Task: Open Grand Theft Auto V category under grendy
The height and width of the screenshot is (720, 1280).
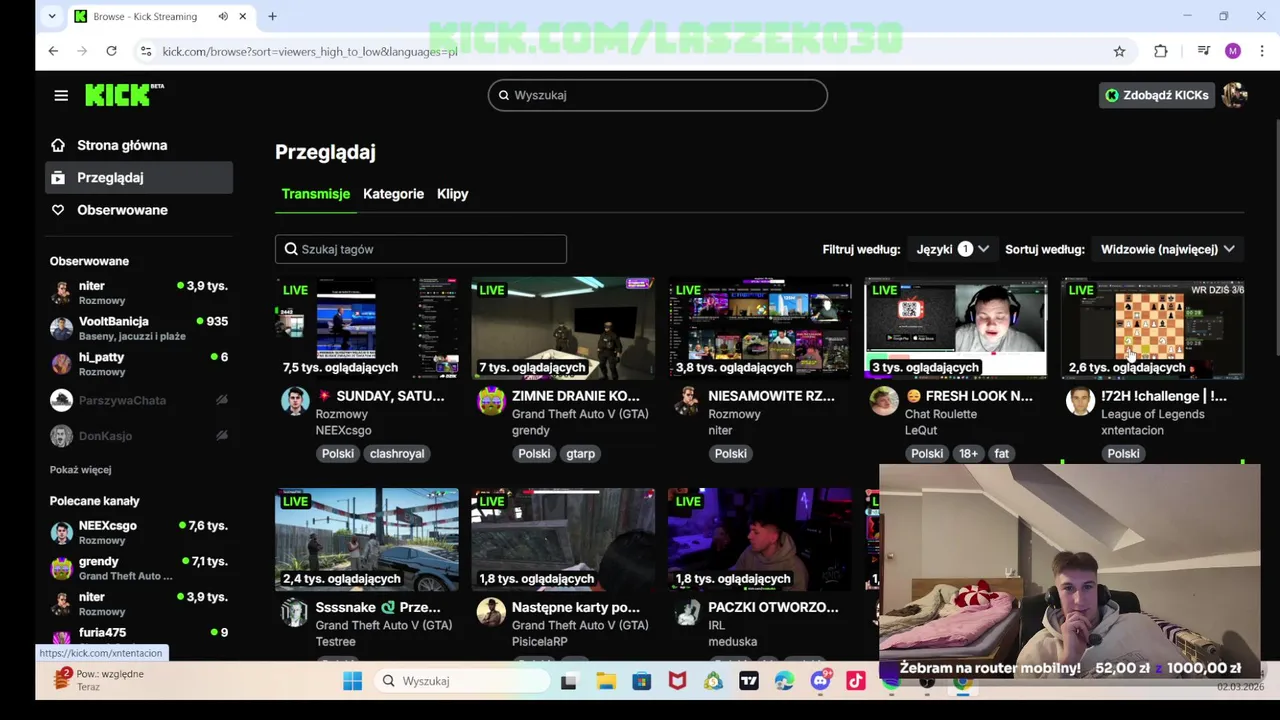Action: coord(580,414)
